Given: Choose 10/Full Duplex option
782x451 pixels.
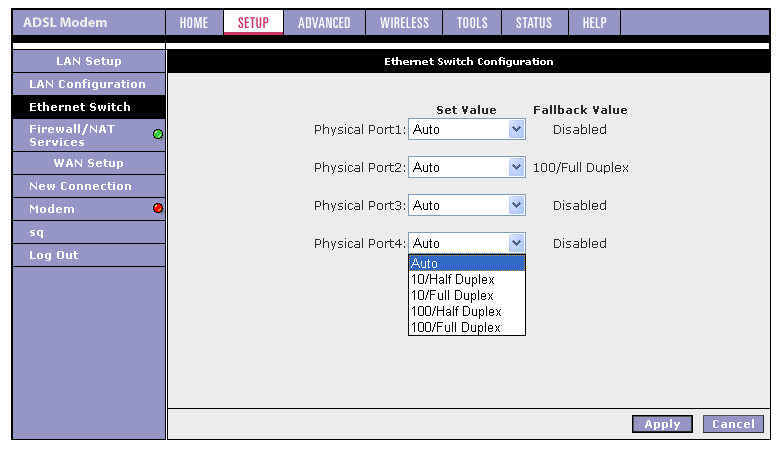Looking at the screenshot, I should [453, 296].
